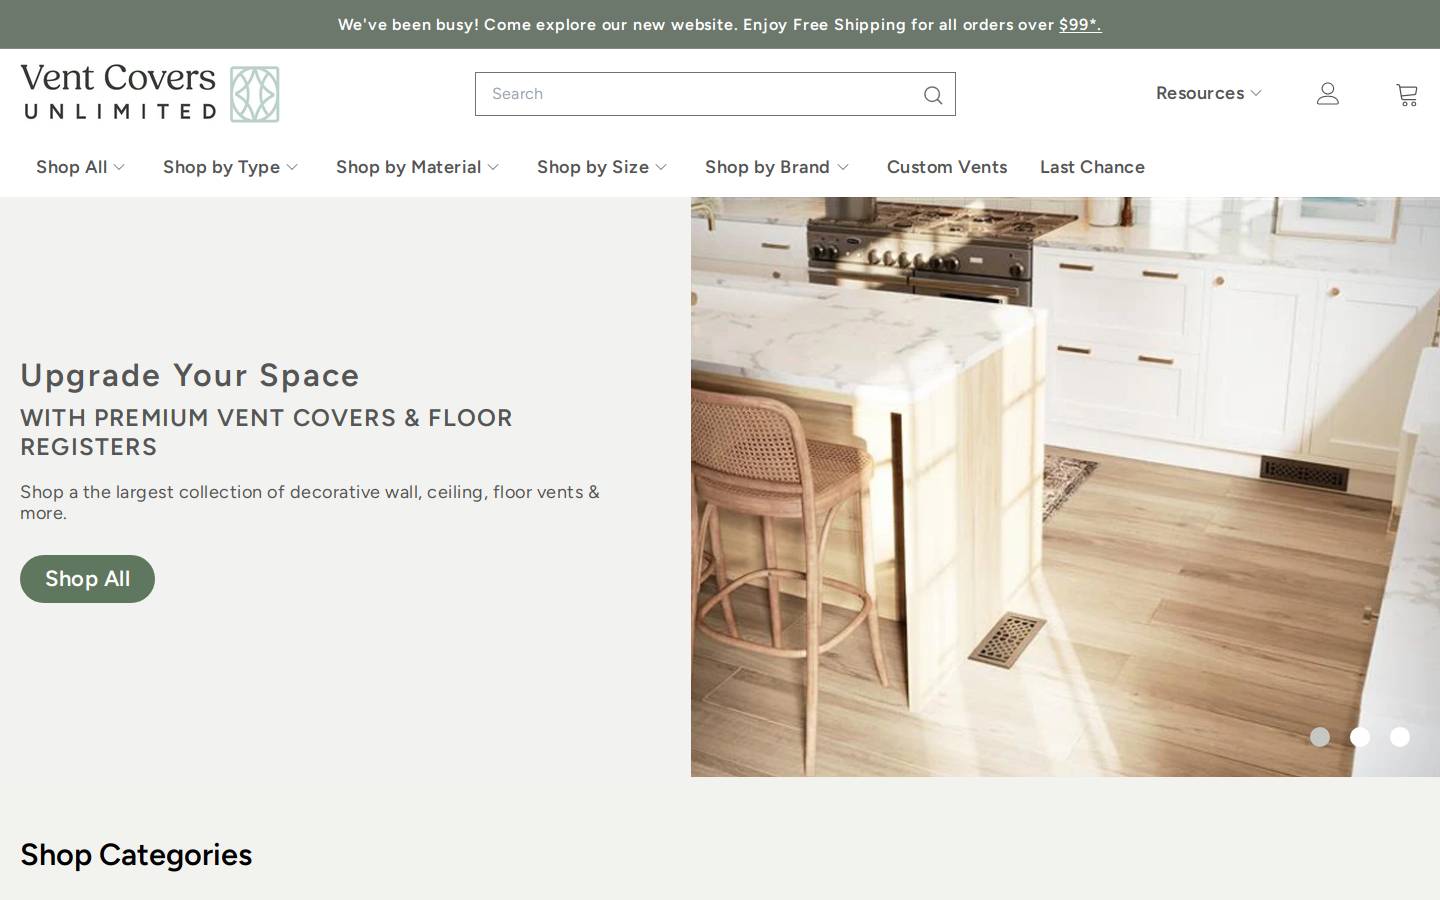Click the search magnifier icon
1440x900 pixels.
coord(933,95)
